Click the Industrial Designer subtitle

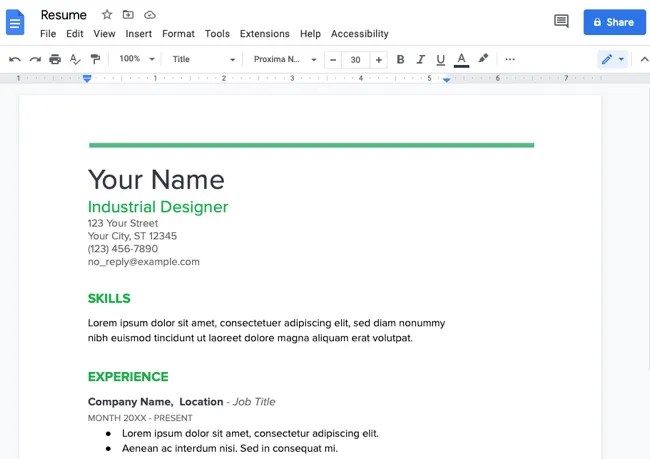(x=158, y=207)
